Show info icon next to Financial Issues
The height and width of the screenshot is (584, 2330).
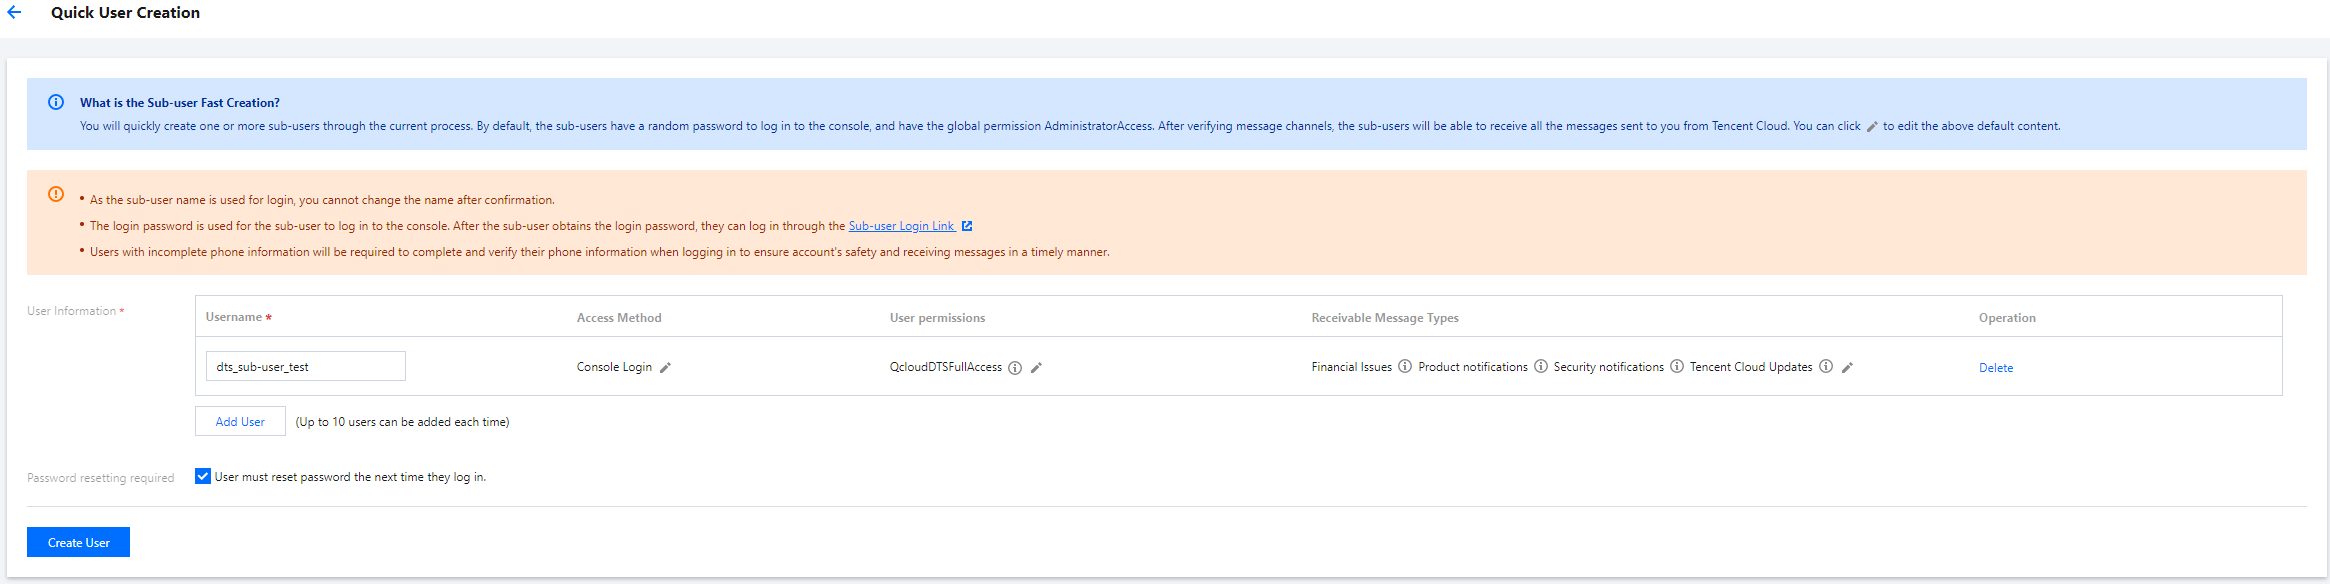tap(1405, 367)
